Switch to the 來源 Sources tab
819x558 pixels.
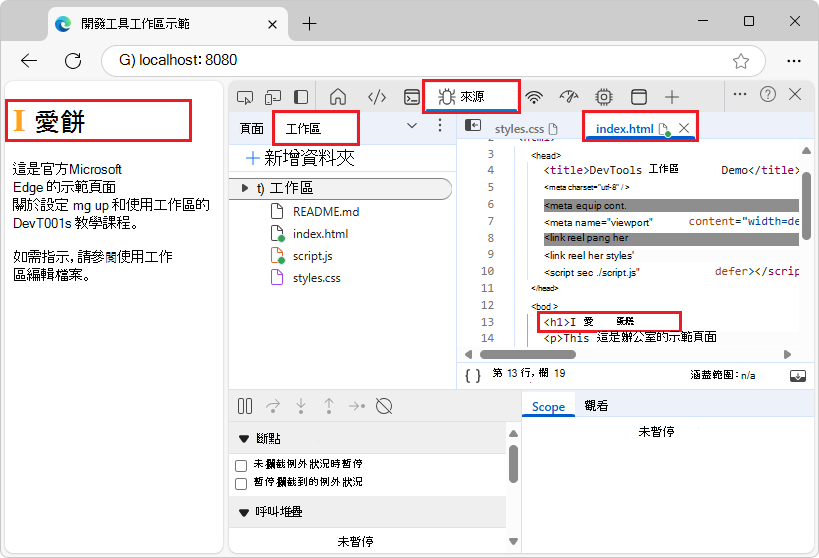point(471,96)
